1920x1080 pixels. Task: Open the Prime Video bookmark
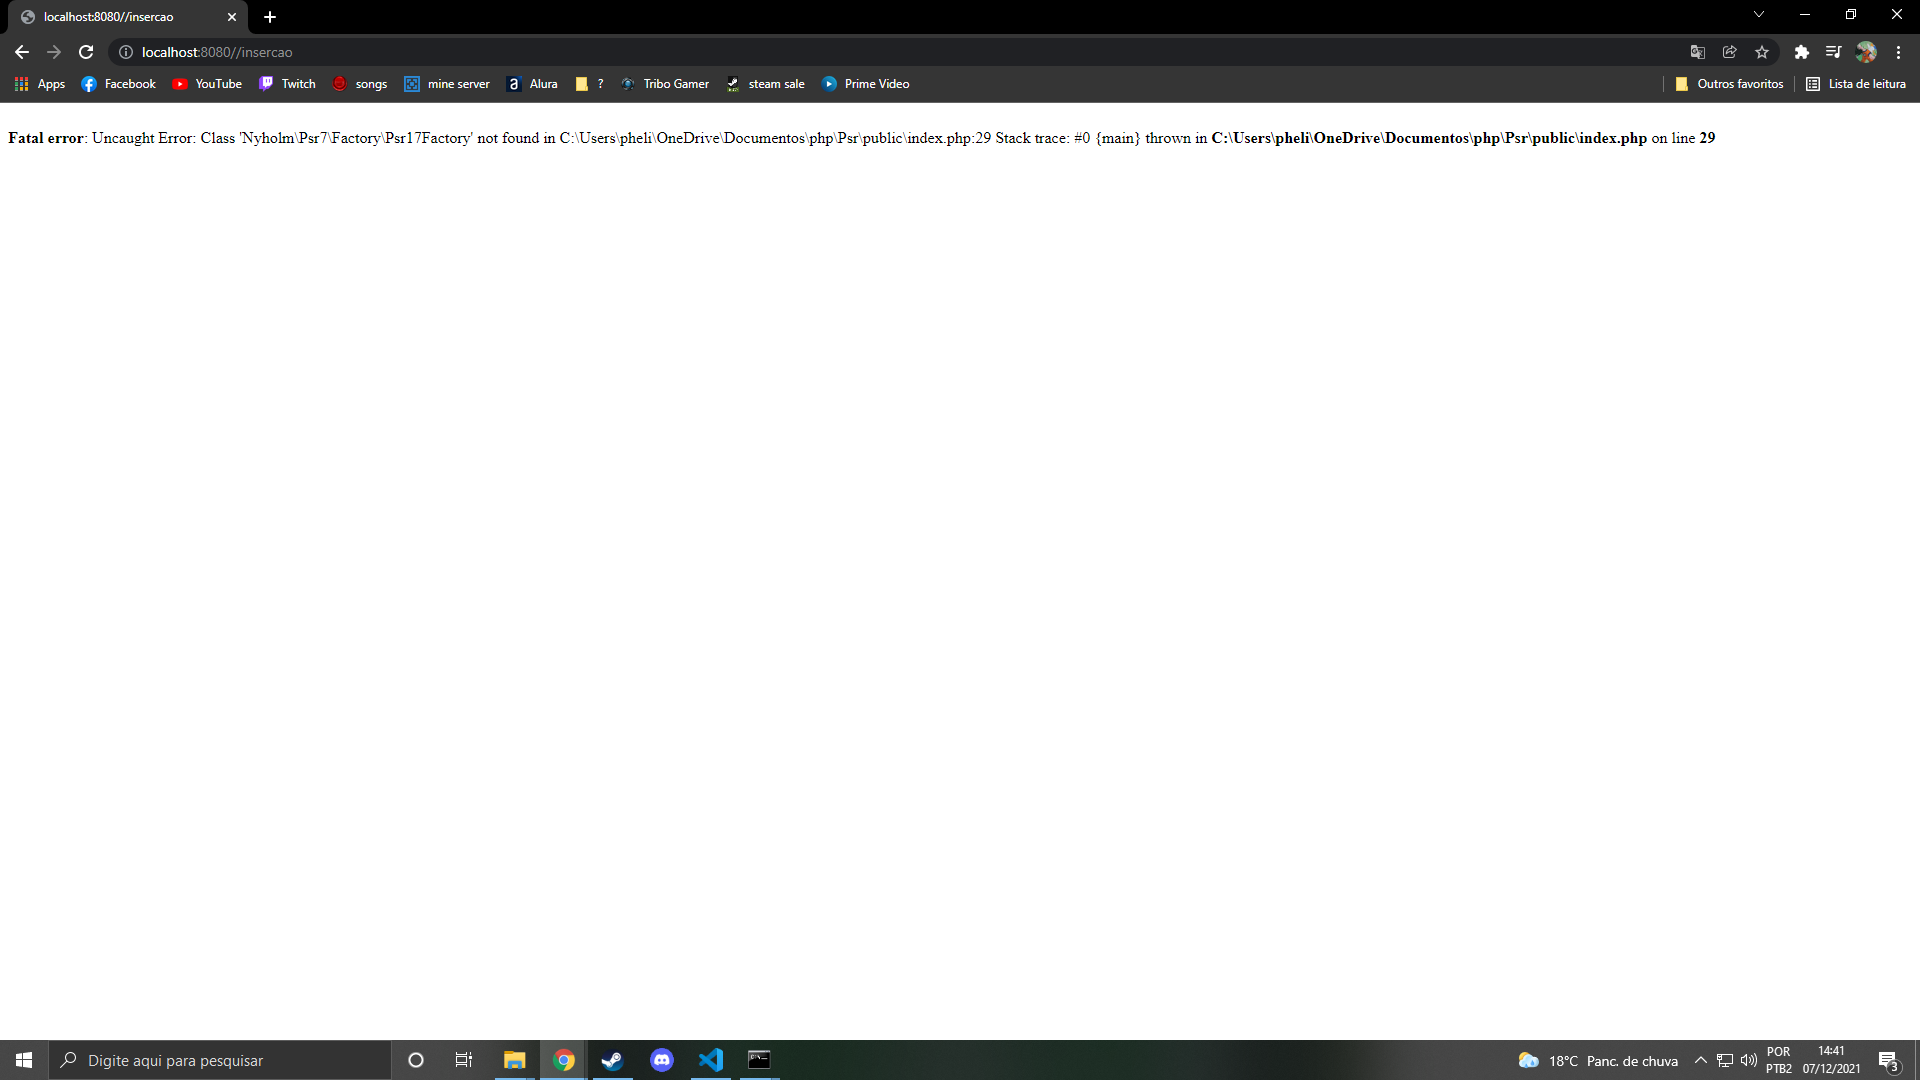866,84
